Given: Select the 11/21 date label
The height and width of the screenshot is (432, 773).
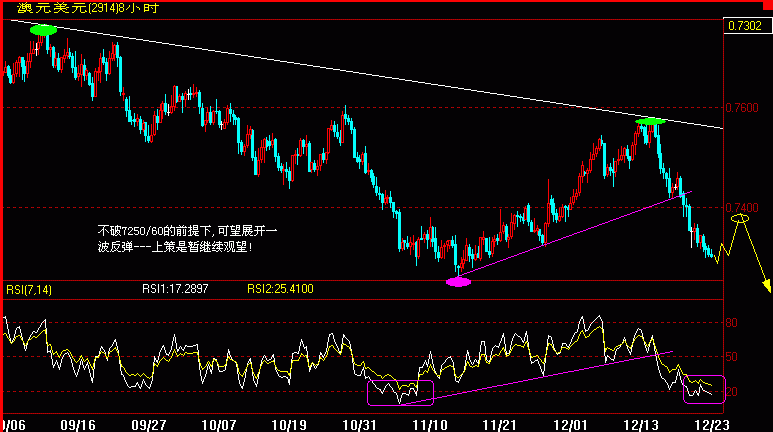Looking at the screenshot, I should 500,425.
